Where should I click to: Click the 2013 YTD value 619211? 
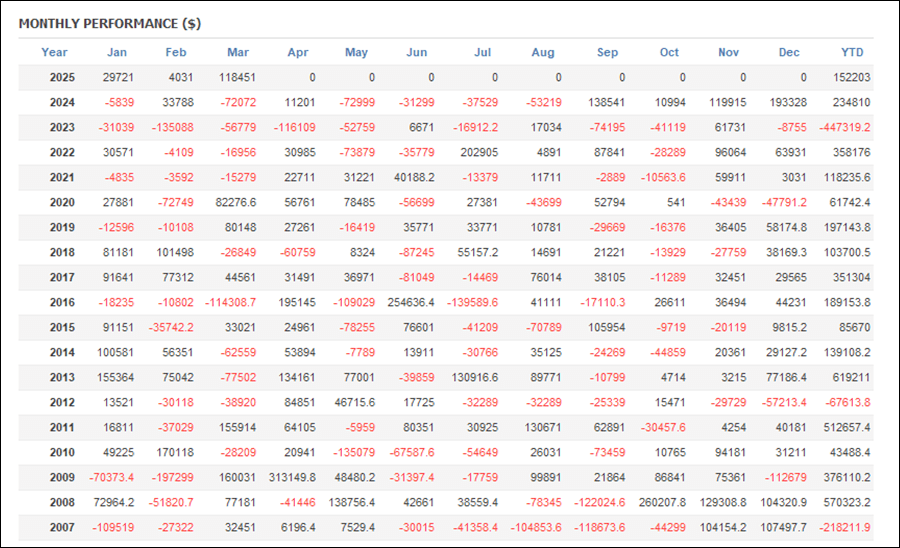pos(852,378)
